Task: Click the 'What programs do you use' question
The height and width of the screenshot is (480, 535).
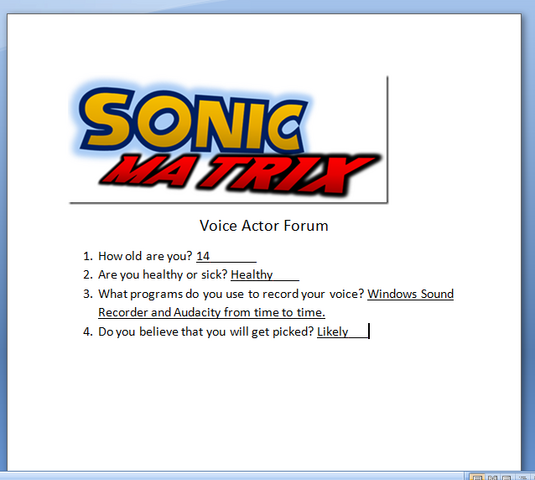Action: point(231,294)
